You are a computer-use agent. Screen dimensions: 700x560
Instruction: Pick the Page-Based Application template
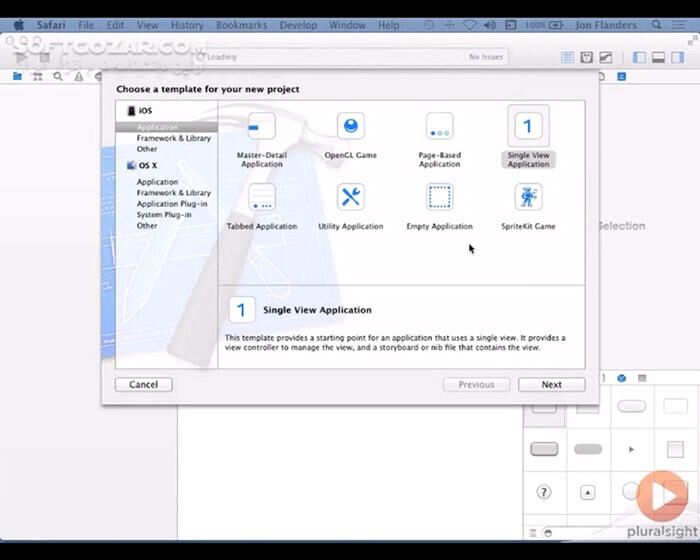(x=439, y=129)
